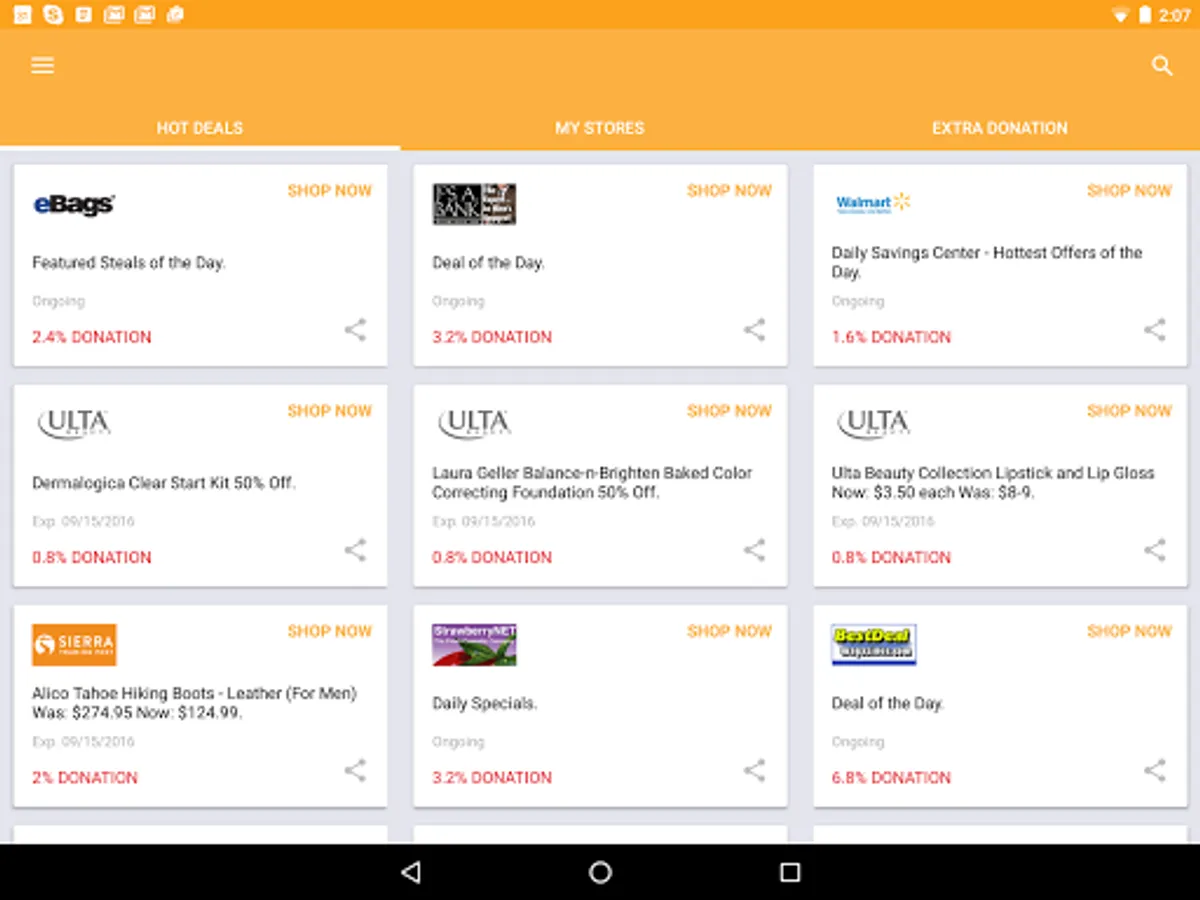Tap the '2.4% DONATION' label
This screenshot has height=900, width=1200.
tap(92, 337)
